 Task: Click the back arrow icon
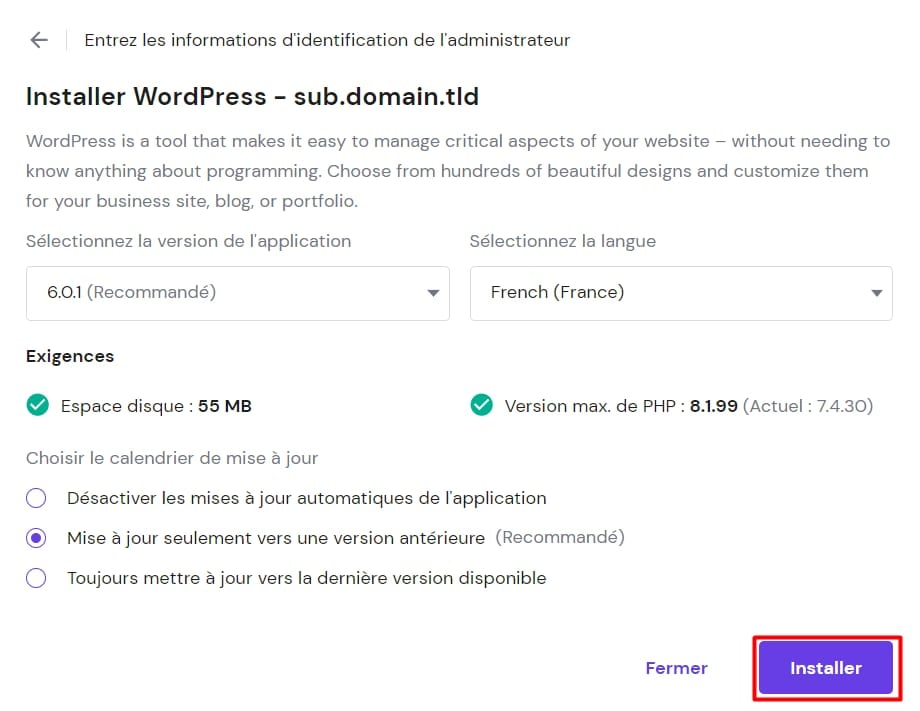[39, 40]
